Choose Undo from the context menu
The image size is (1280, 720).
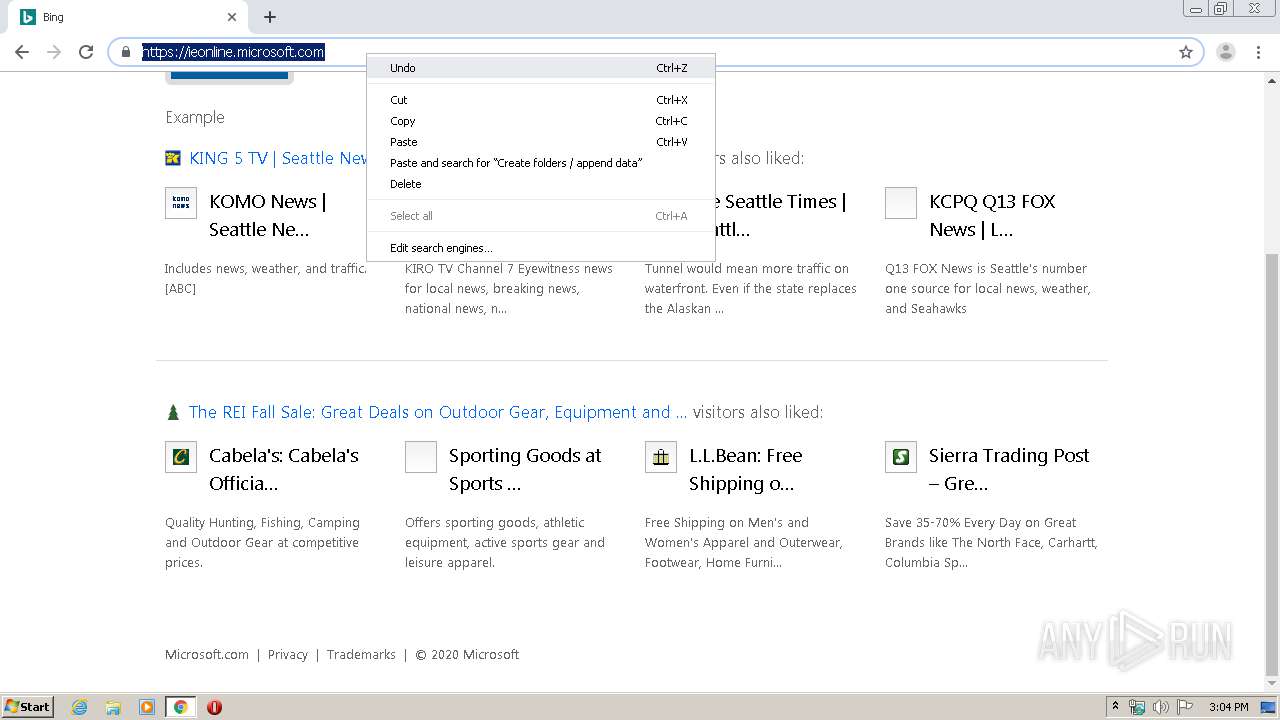click(x=541, y=68)
